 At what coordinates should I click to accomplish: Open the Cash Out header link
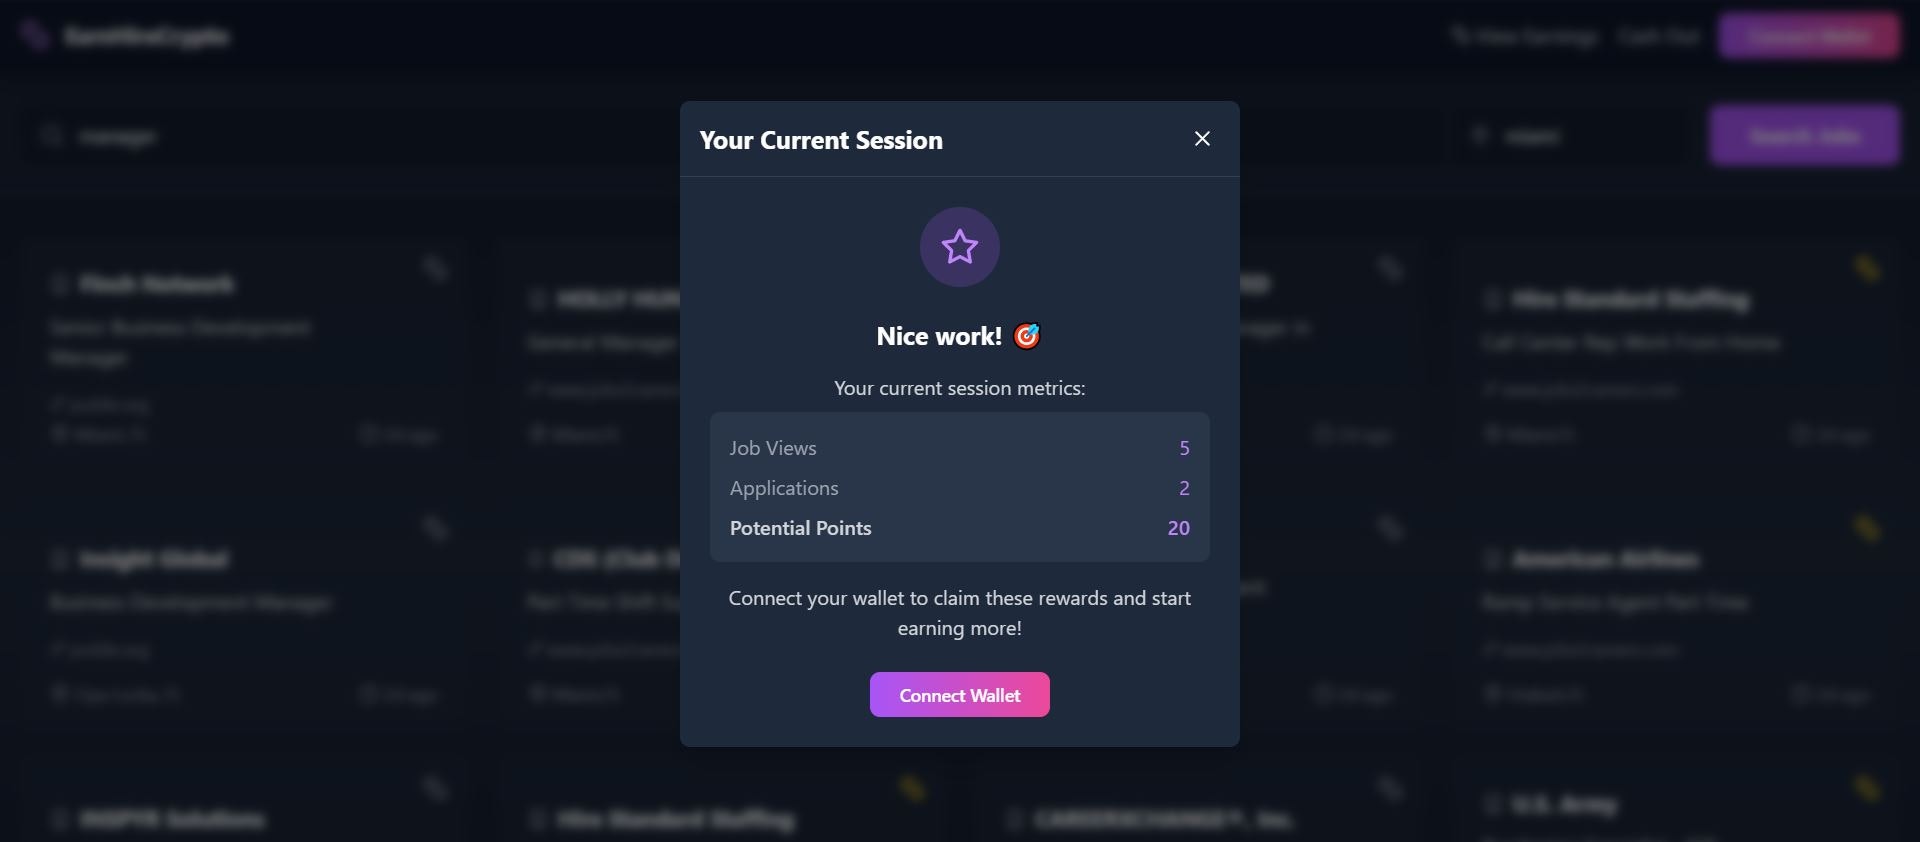pyautogui.click(x=1659, y=37)
